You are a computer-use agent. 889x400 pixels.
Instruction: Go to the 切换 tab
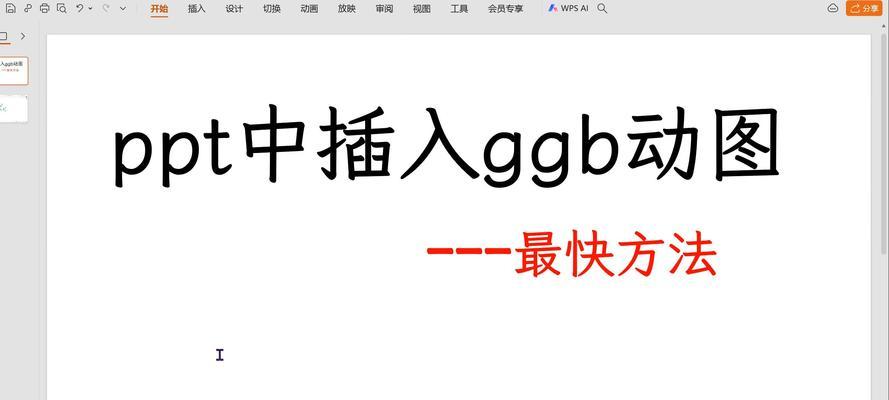point(272,9)
